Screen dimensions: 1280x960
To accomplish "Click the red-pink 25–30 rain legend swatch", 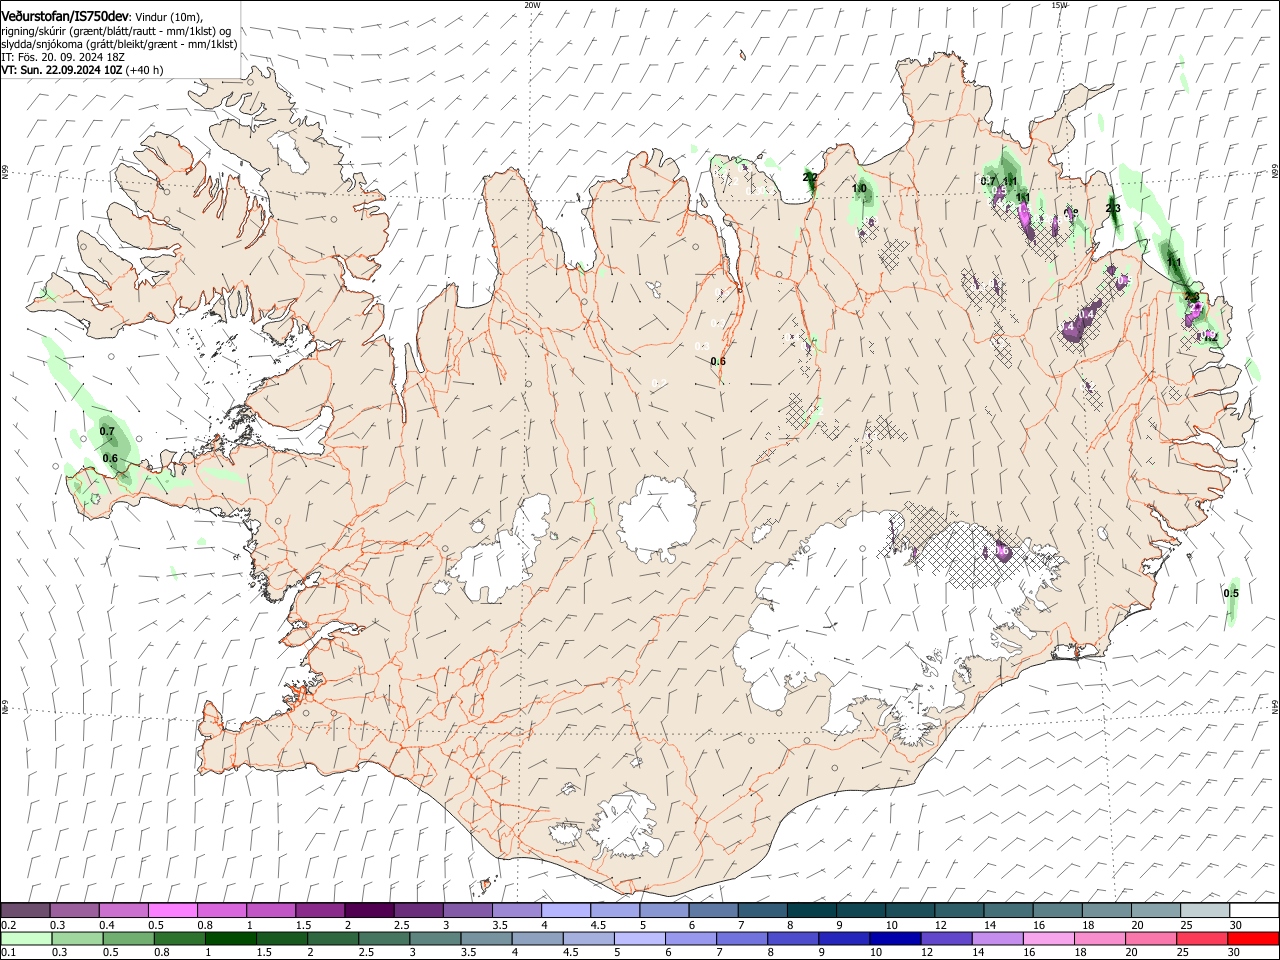I will point(1203,938).
